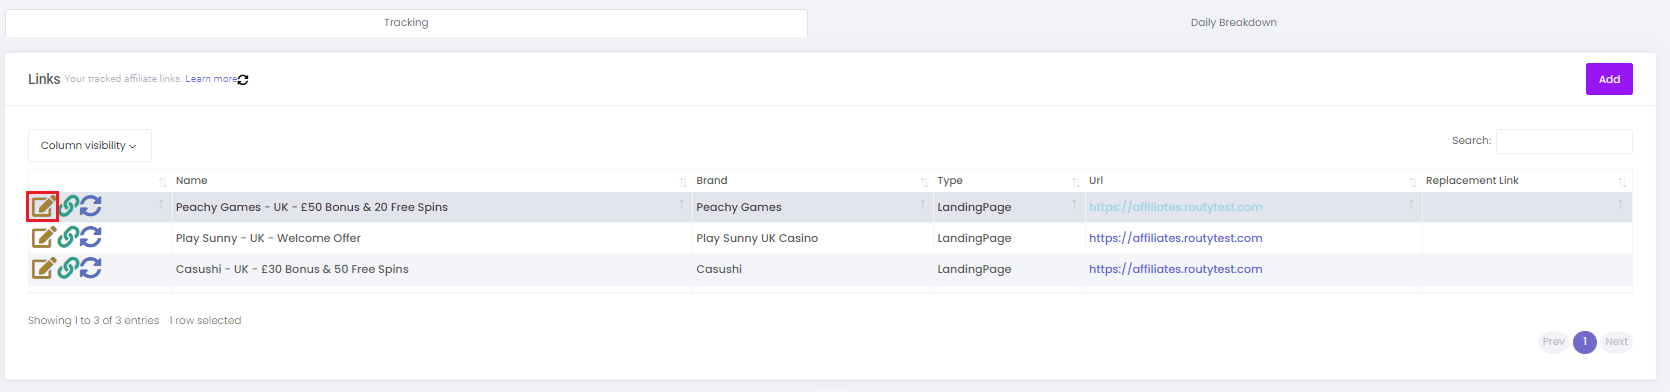Click refresh icon in Peachy Games row
The height and width of the screenshot is (392, 1670).
point(91,207)
